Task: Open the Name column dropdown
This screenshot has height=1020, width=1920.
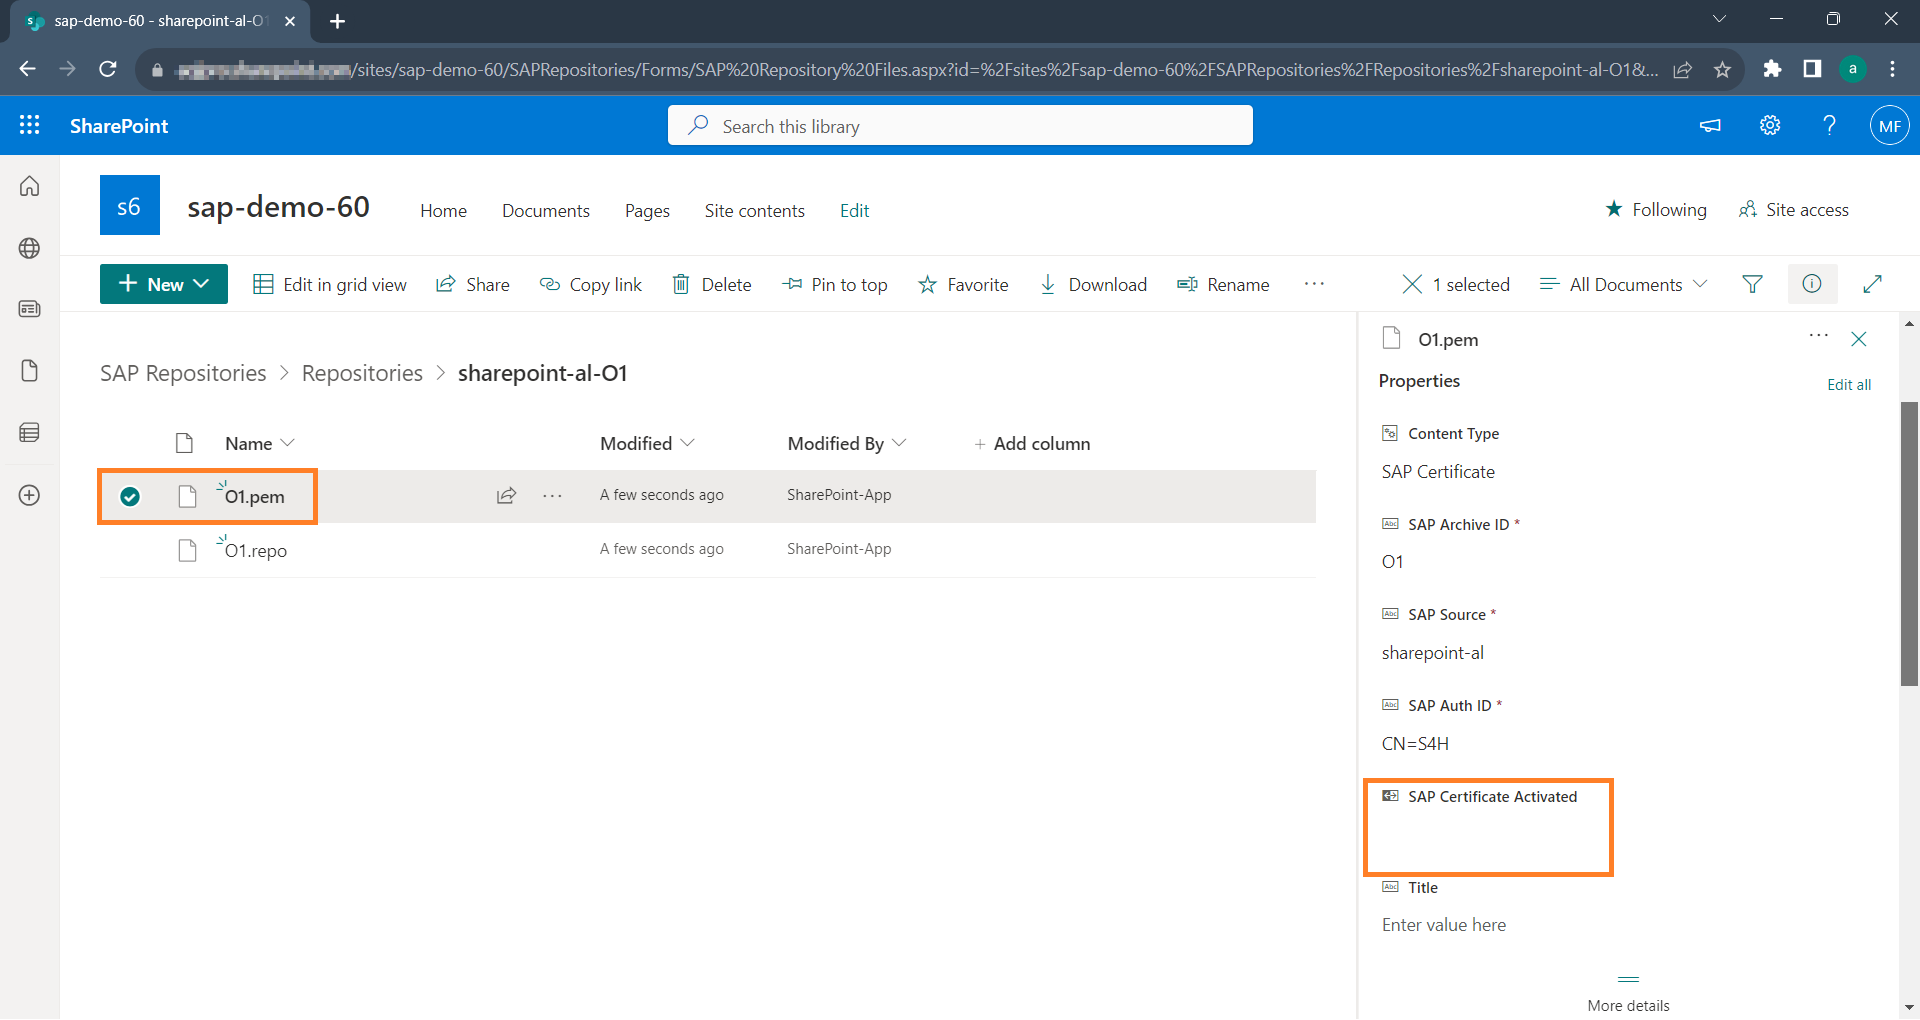Action: [259, 443]
